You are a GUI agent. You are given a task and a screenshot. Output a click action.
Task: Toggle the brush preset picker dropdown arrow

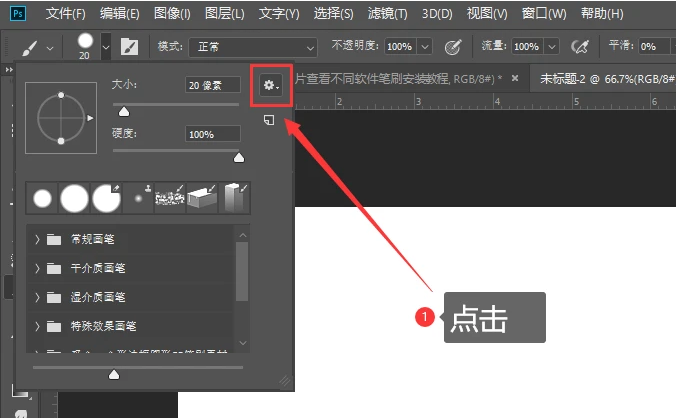pyautogui.click(x=106, y=47)
